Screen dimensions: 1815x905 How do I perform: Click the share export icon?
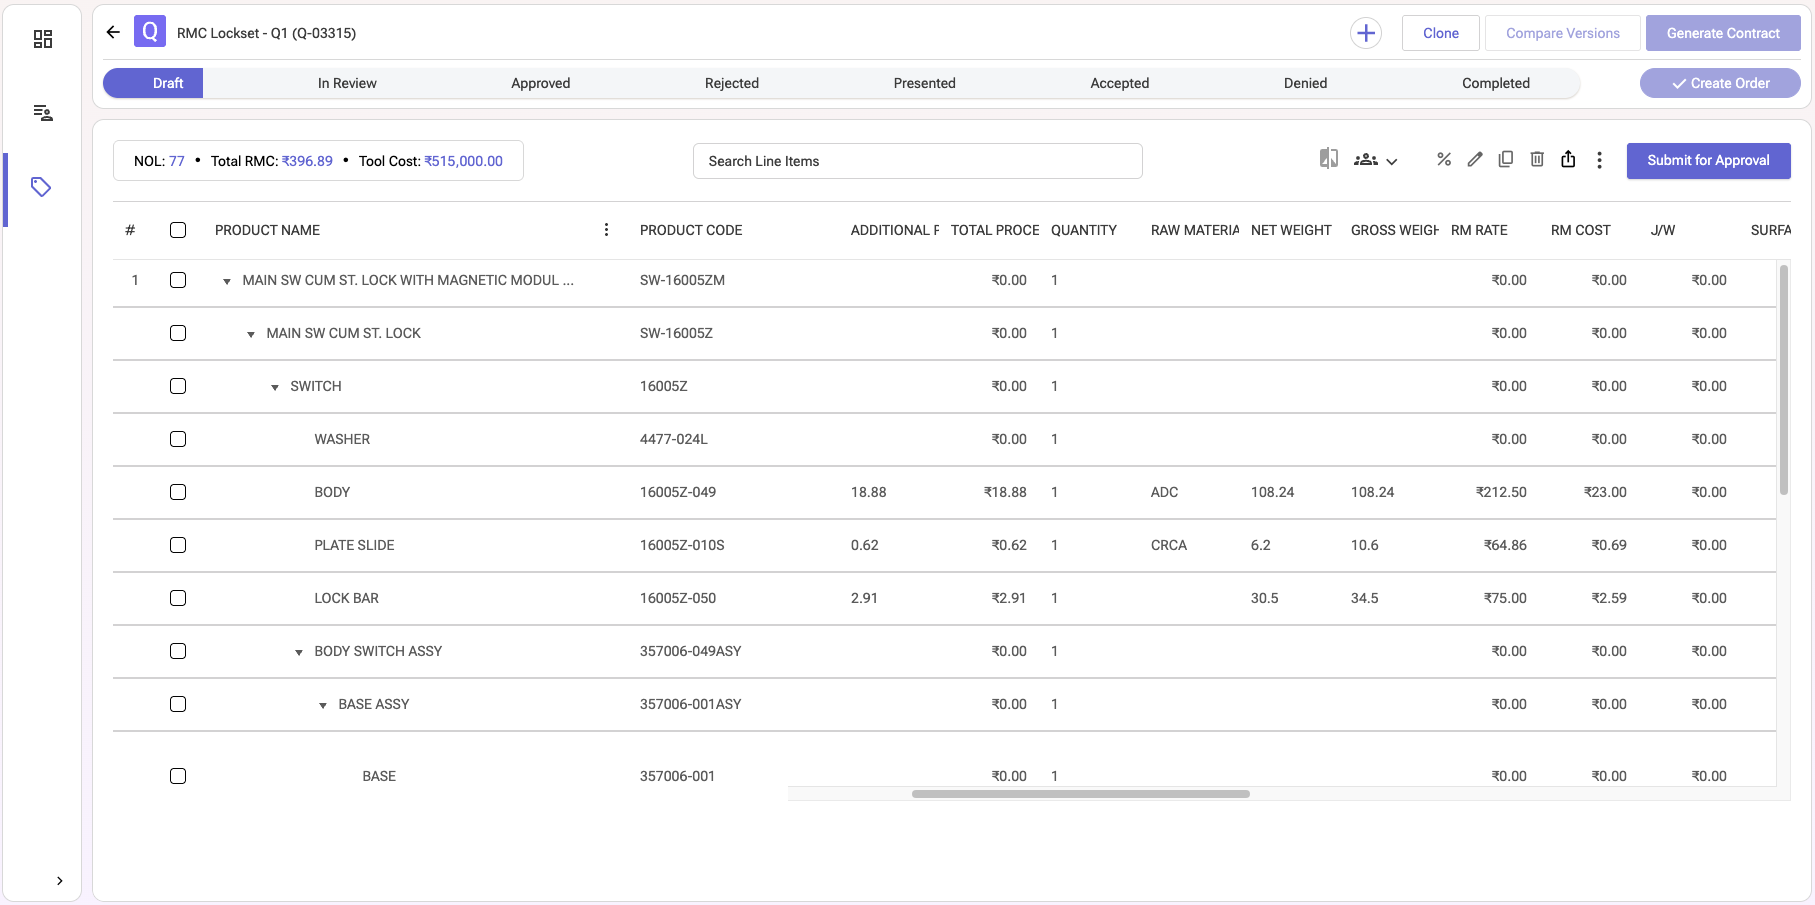(1568, 160)
